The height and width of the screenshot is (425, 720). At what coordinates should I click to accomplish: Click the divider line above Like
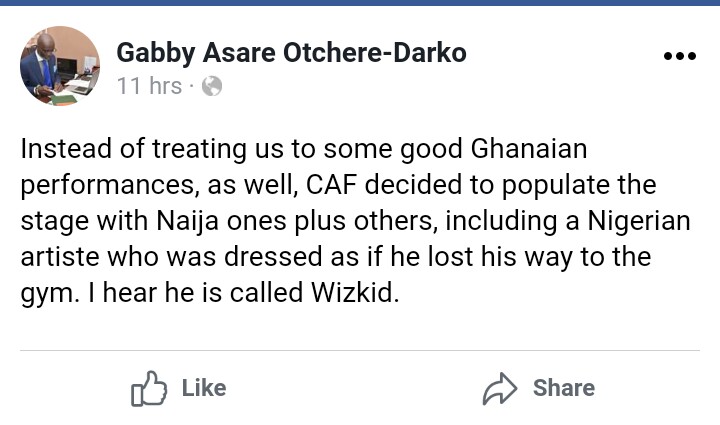click(360, 351)
